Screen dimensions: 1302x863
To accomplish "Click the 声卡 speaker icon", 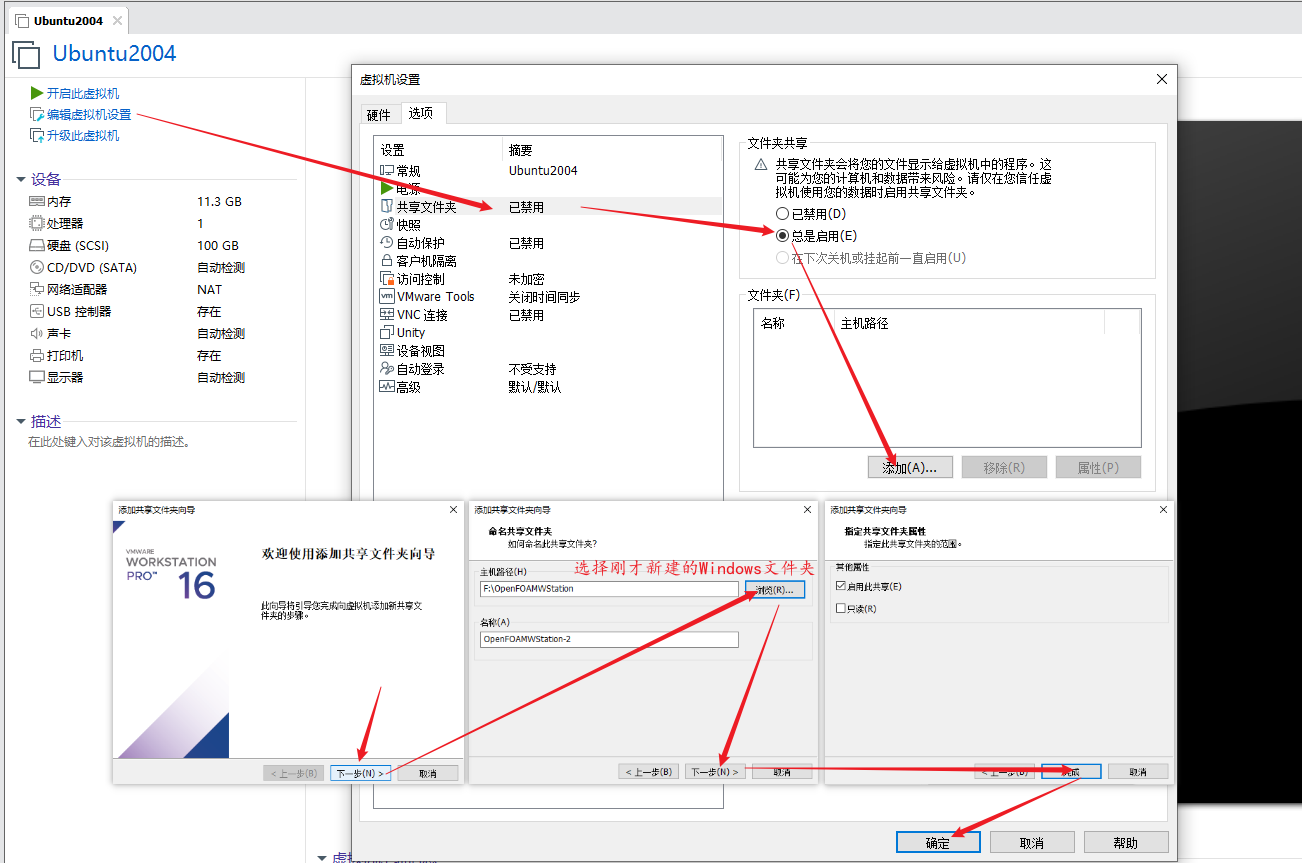I will click(x=37, y=333).
